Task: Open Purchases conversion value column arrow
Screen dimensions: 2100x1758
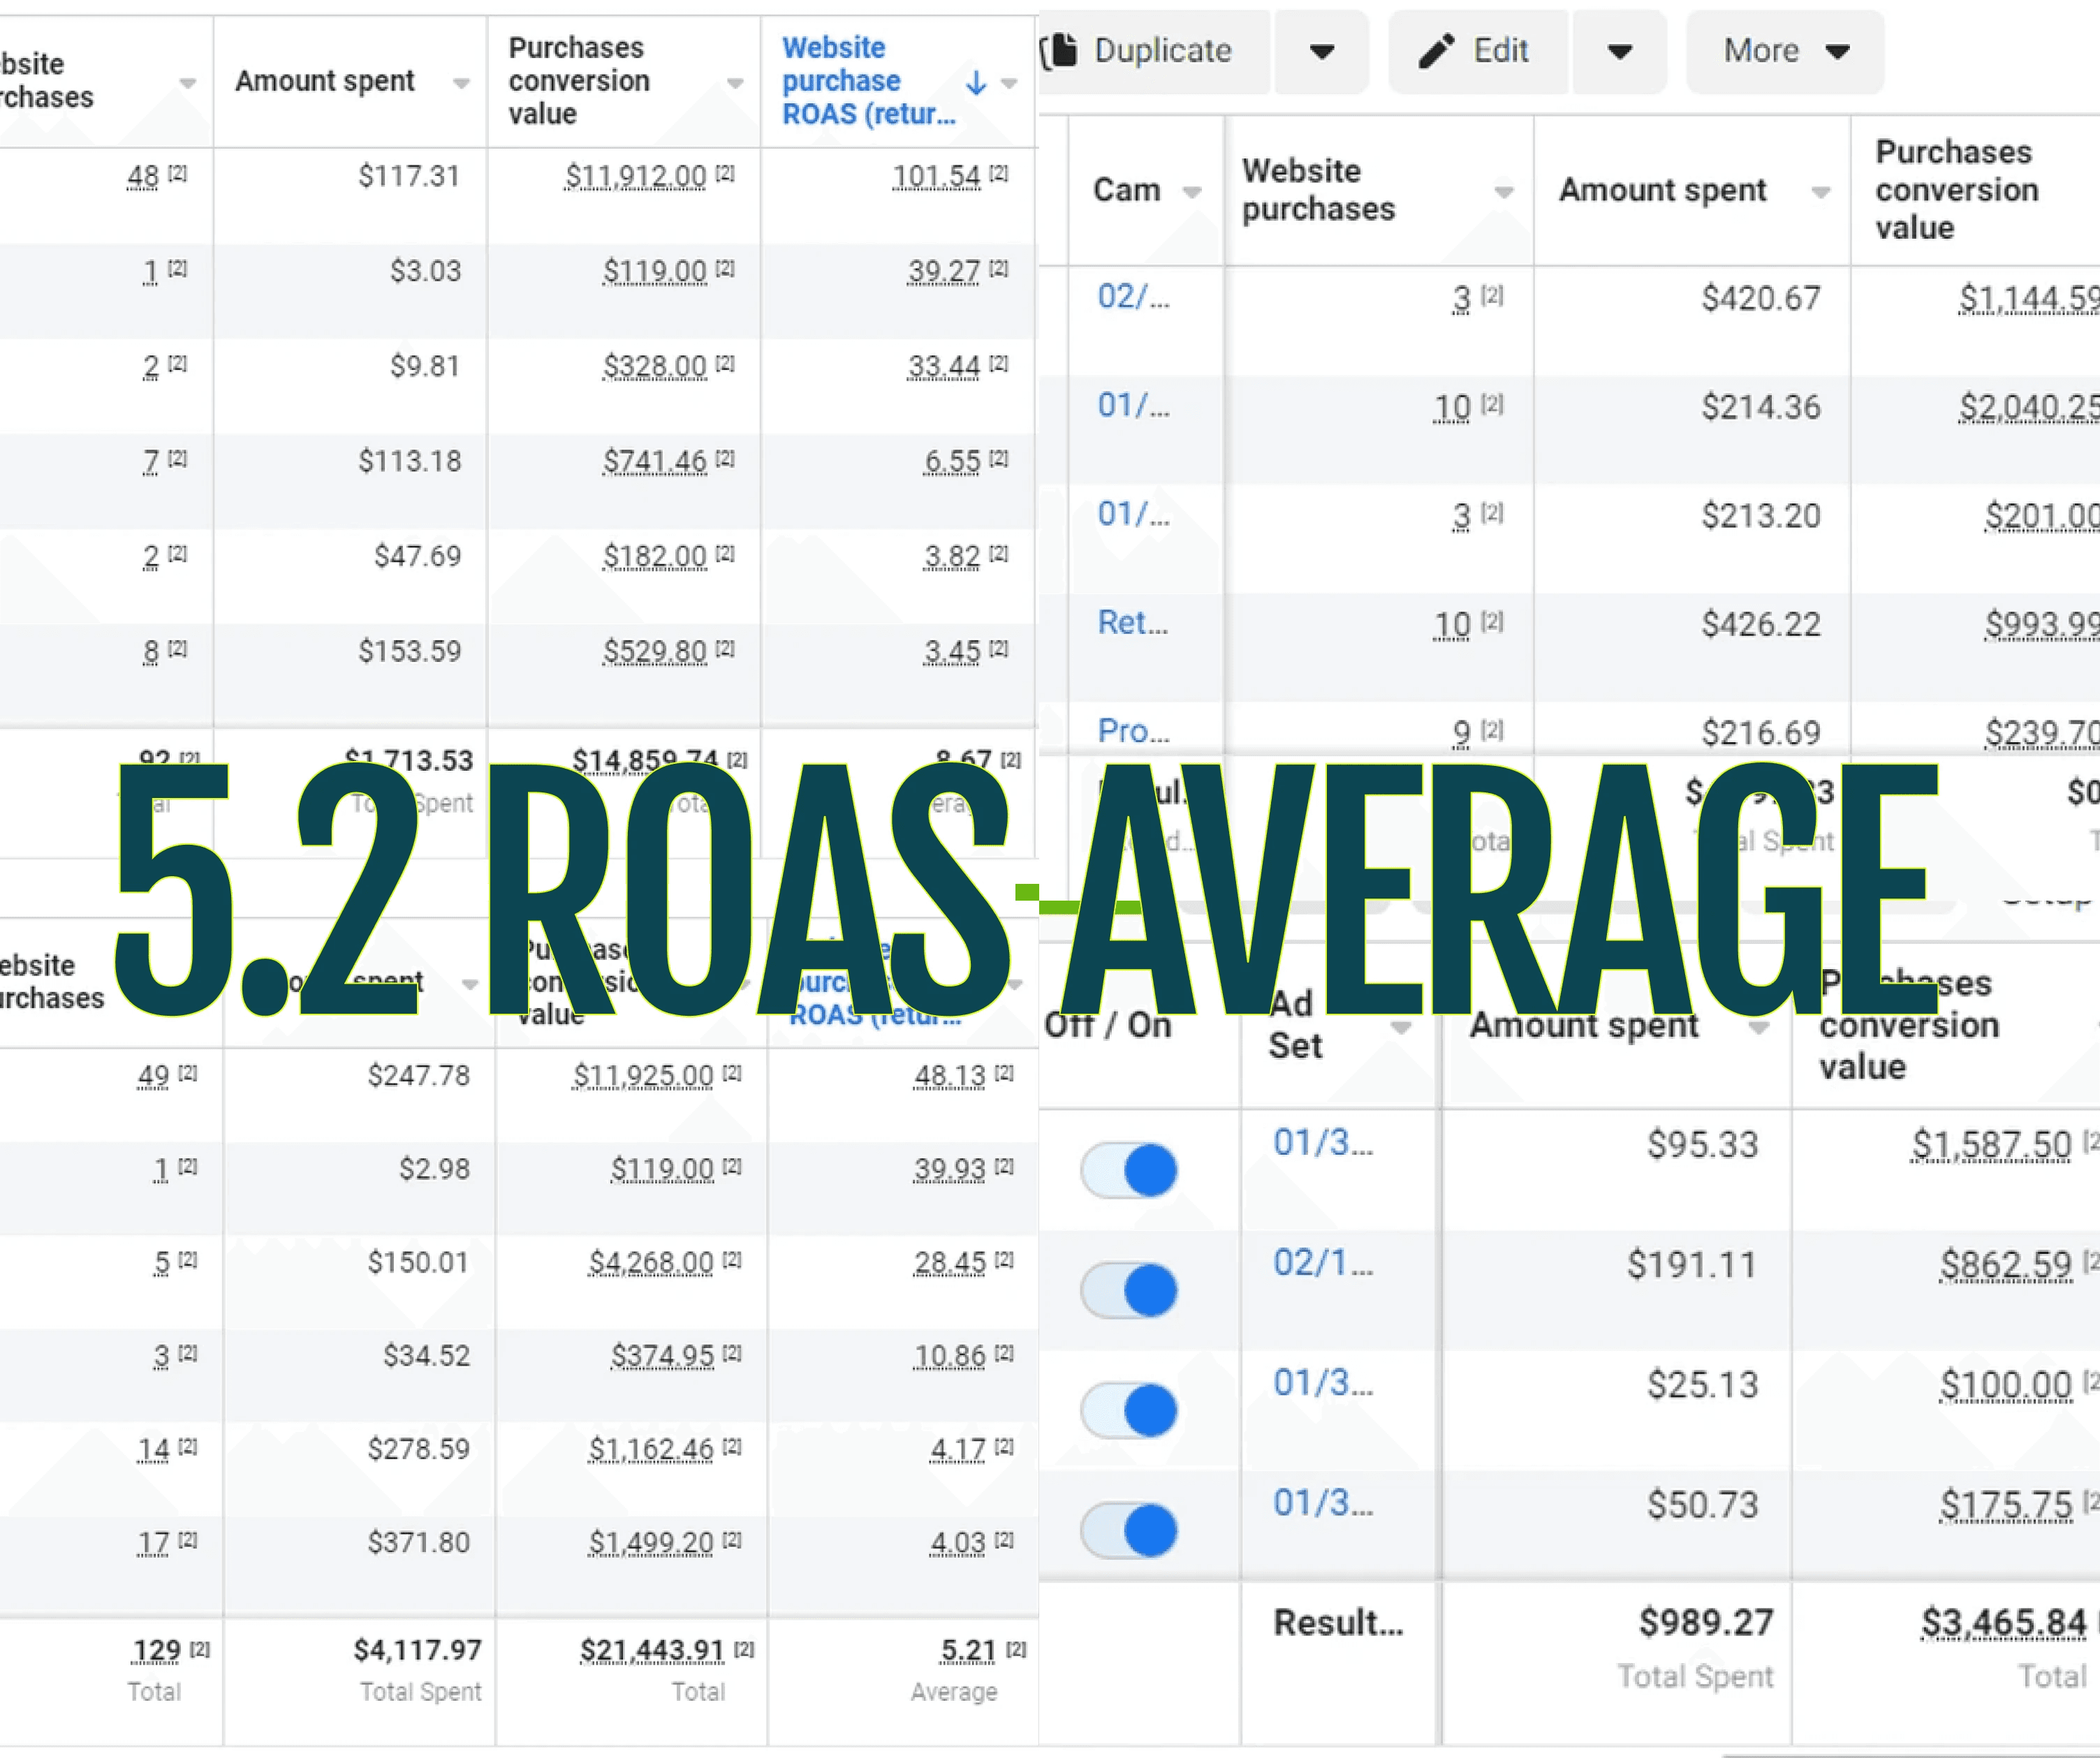Action: coord(735,83)
